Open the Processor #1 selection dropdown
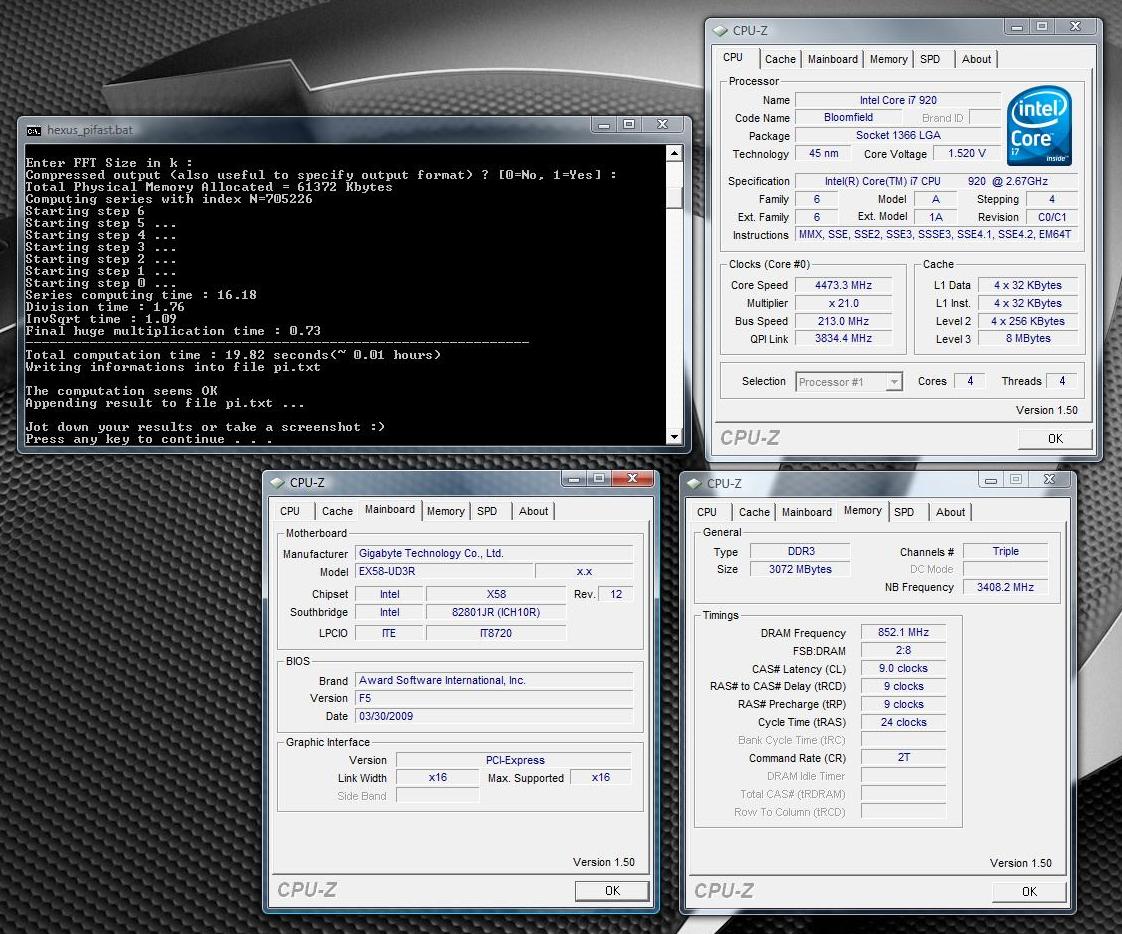This screenshot has width=1122, height=934. coord(894,382)
